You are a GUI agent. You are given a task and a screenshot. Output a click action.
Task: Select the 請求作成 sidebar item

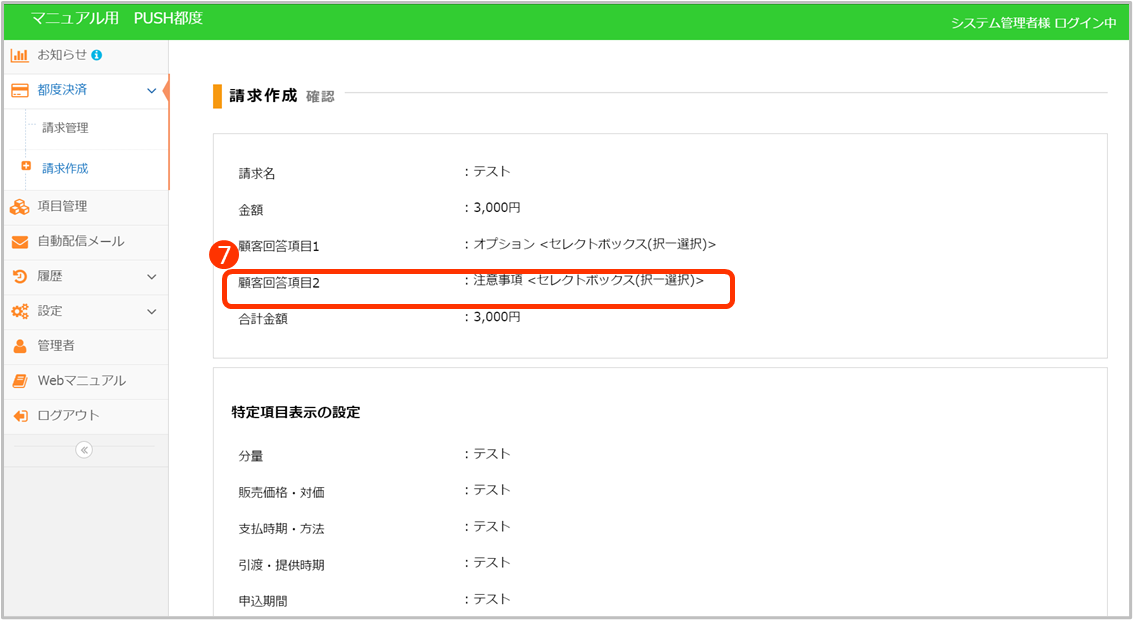65,168
